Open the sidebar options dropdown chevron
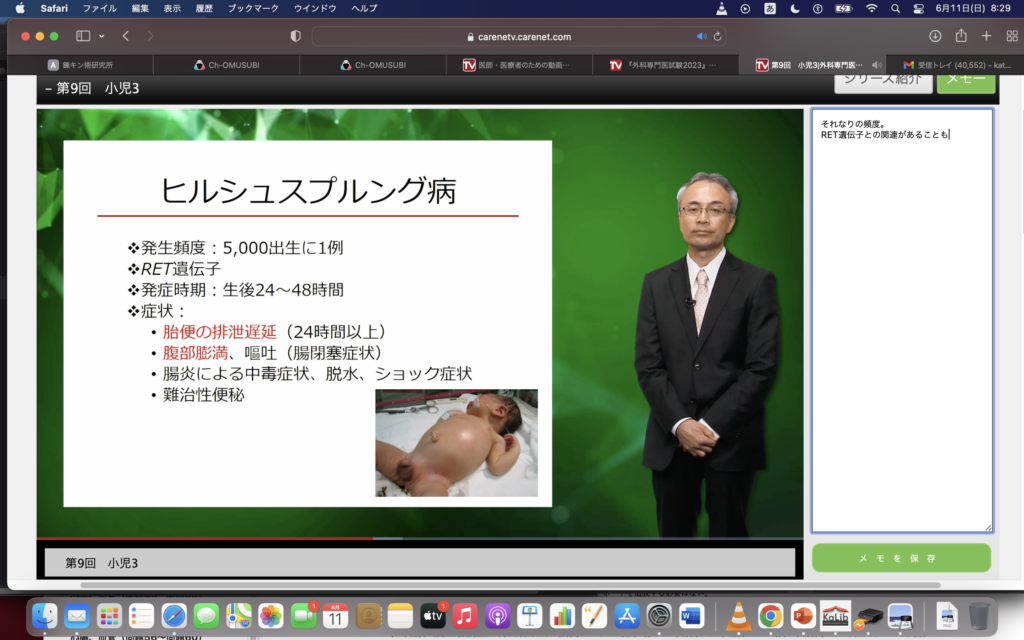 click(101, 36)
